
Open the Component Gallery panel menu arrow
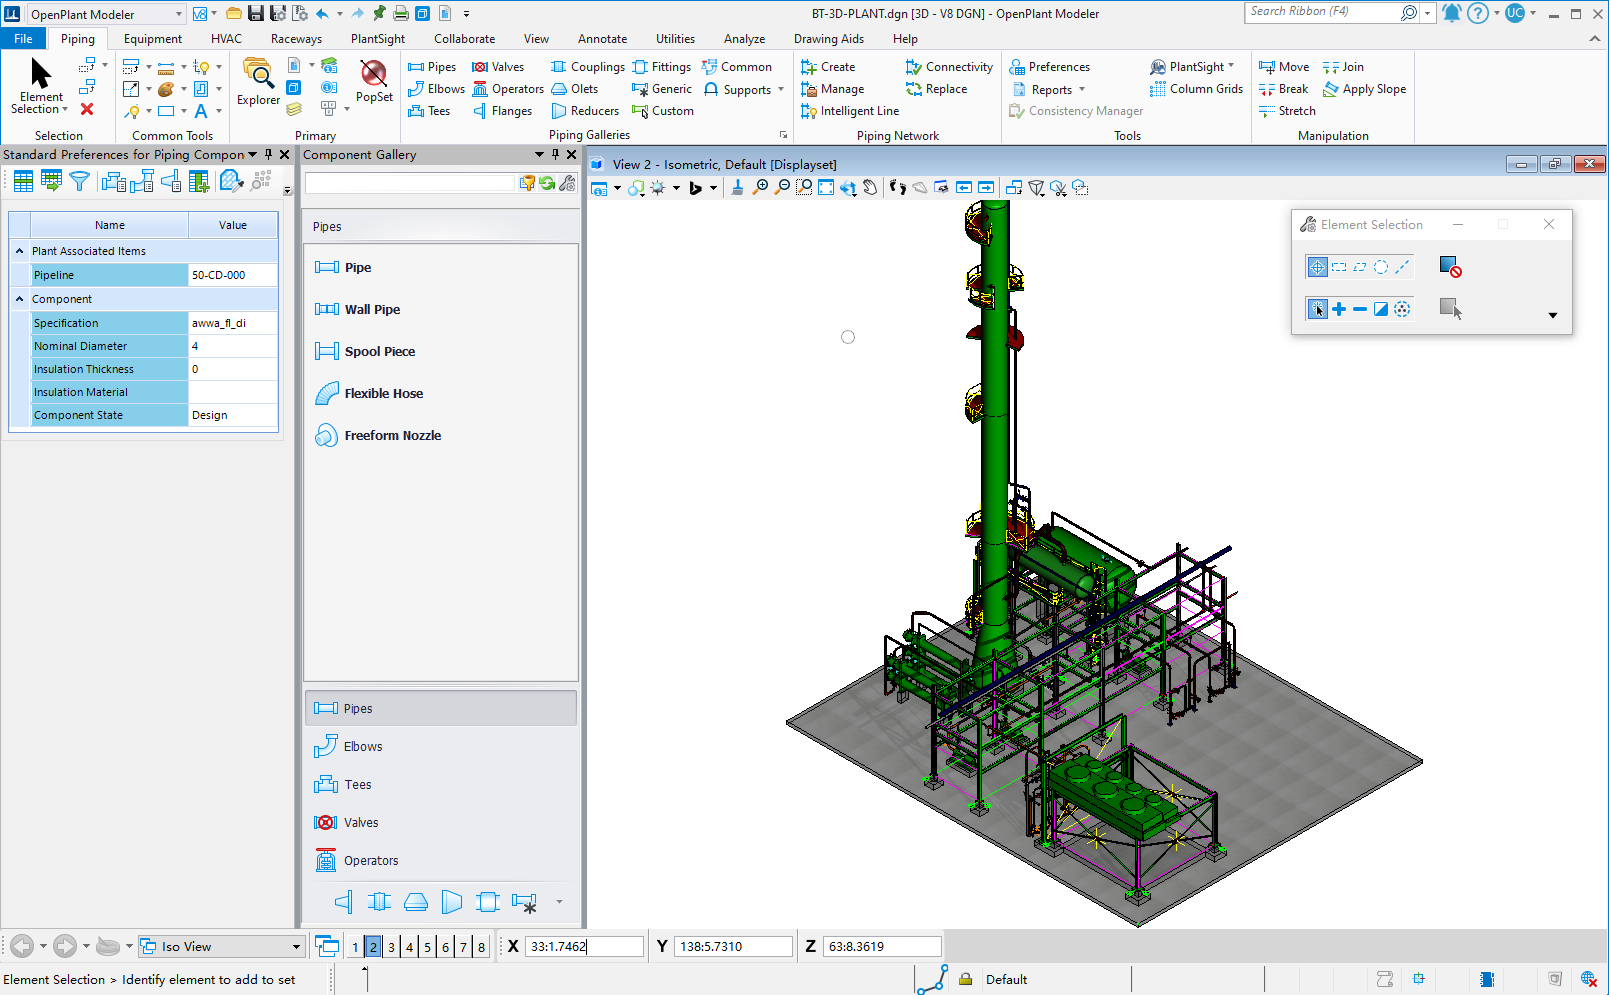coord(539,155)
